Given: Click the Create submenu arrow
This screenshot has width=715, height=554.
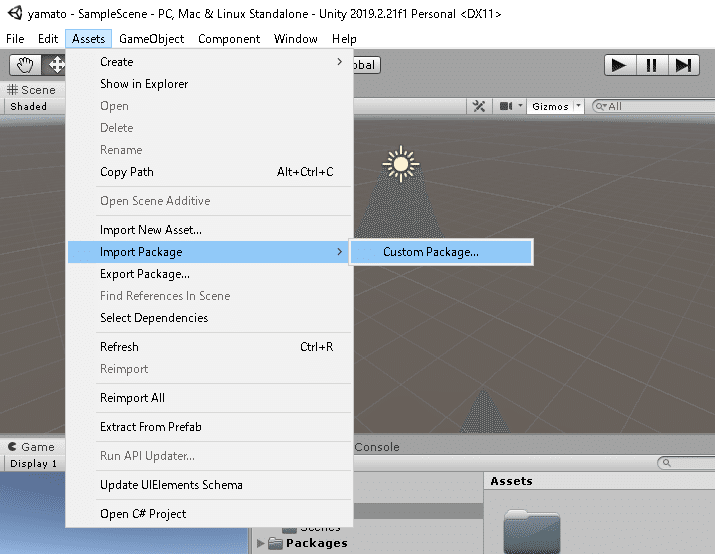Looking at the screenshot, I should point(339,62).
